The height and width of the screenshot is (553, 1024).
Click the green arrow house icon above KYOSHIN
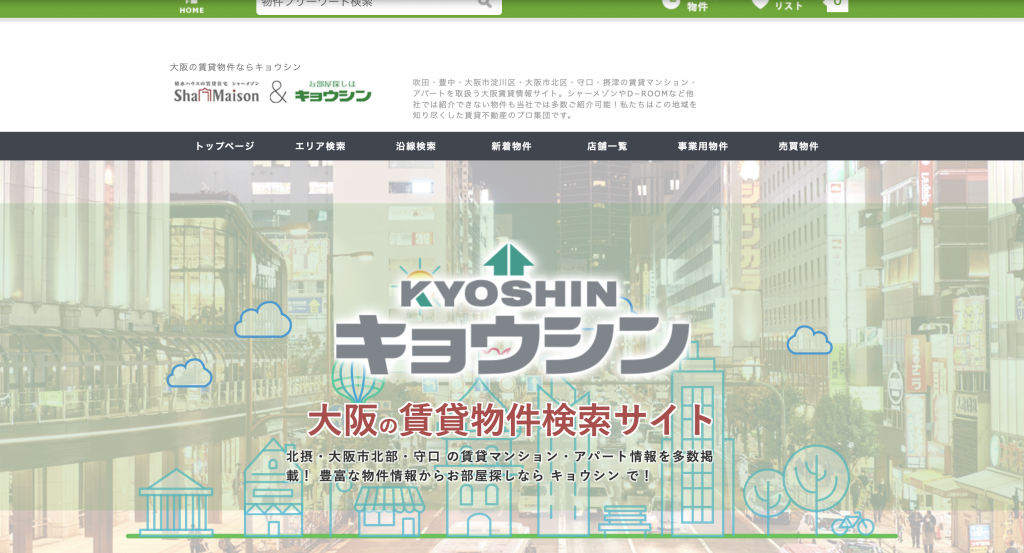(509, 260)
